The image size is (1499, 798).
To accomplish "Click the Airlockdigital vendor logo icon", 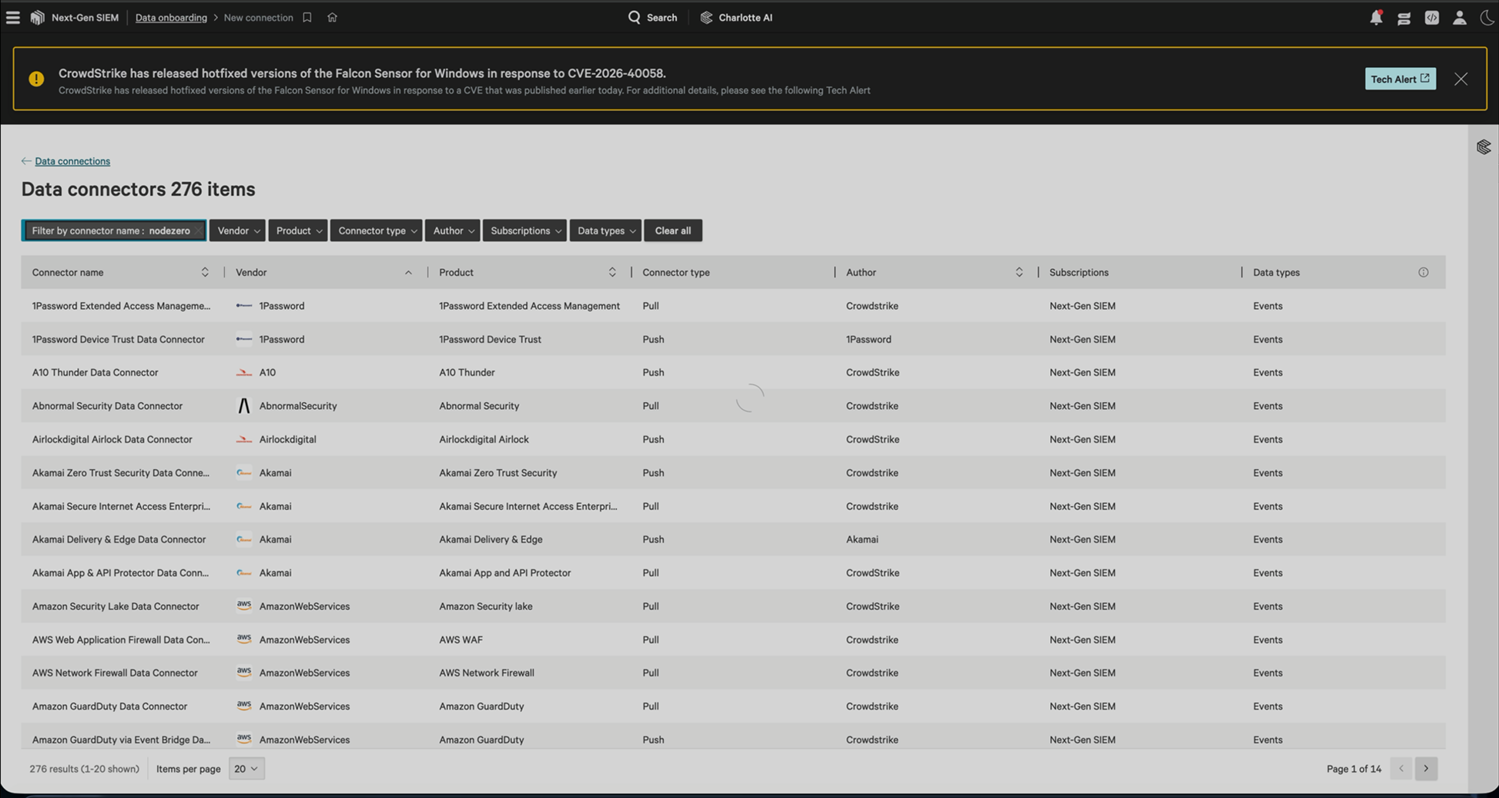I will tap(244, 439).
